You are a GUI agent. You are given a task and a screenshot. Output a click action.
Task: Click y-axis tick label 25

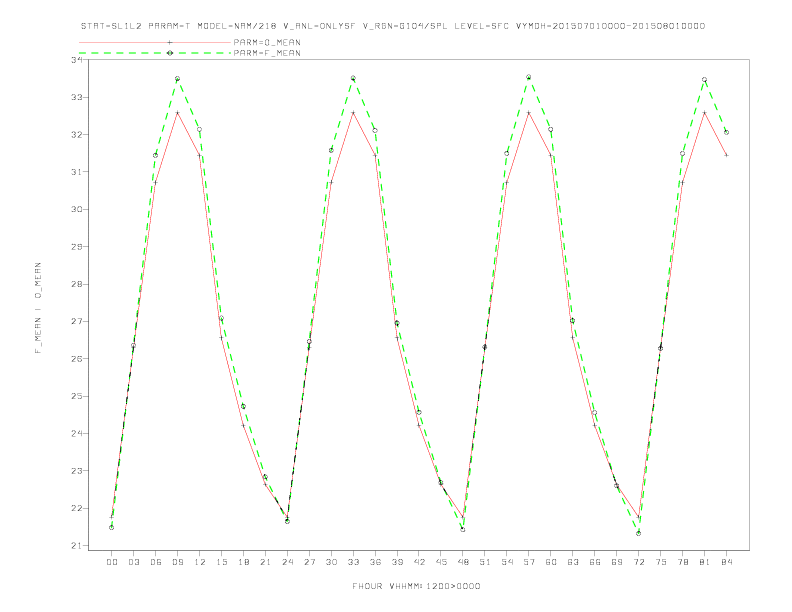click(77, 396)
